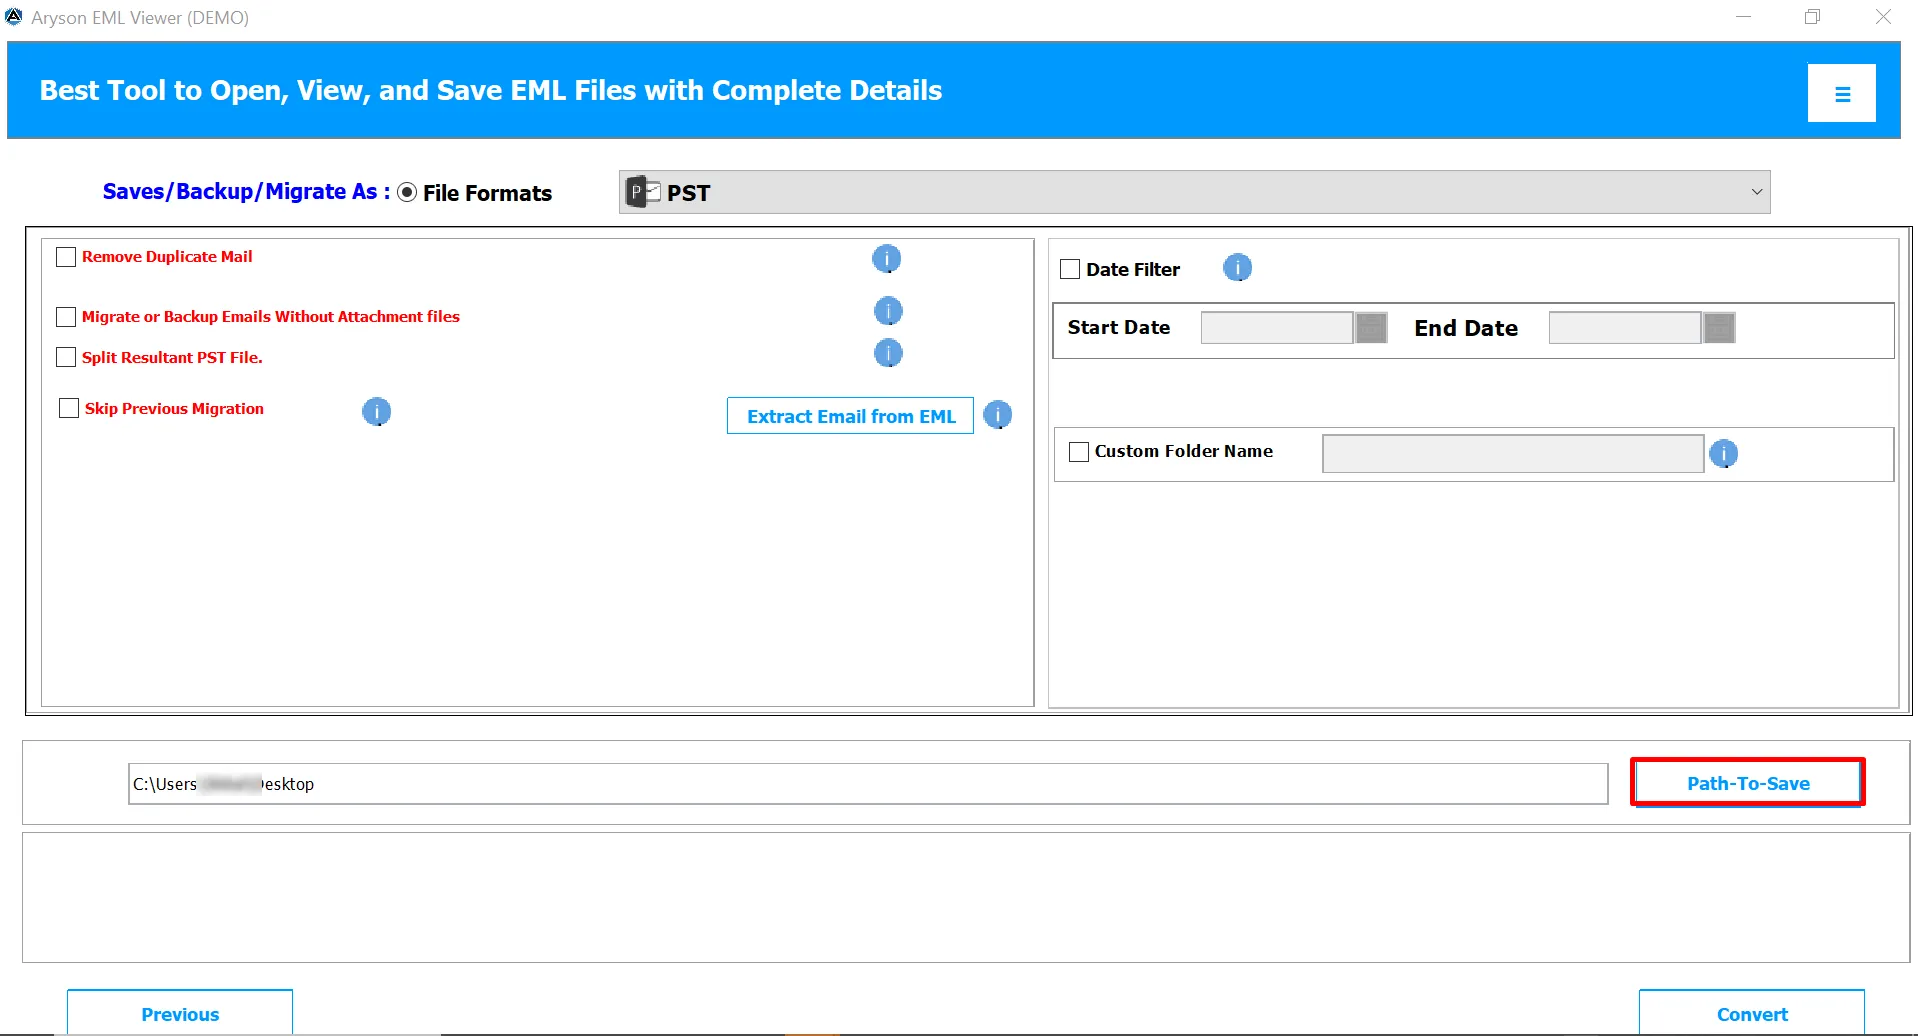Screen dimensions: 1918x1036
Task: View info about Custom Folder Name
Action: click(1724, 453)
